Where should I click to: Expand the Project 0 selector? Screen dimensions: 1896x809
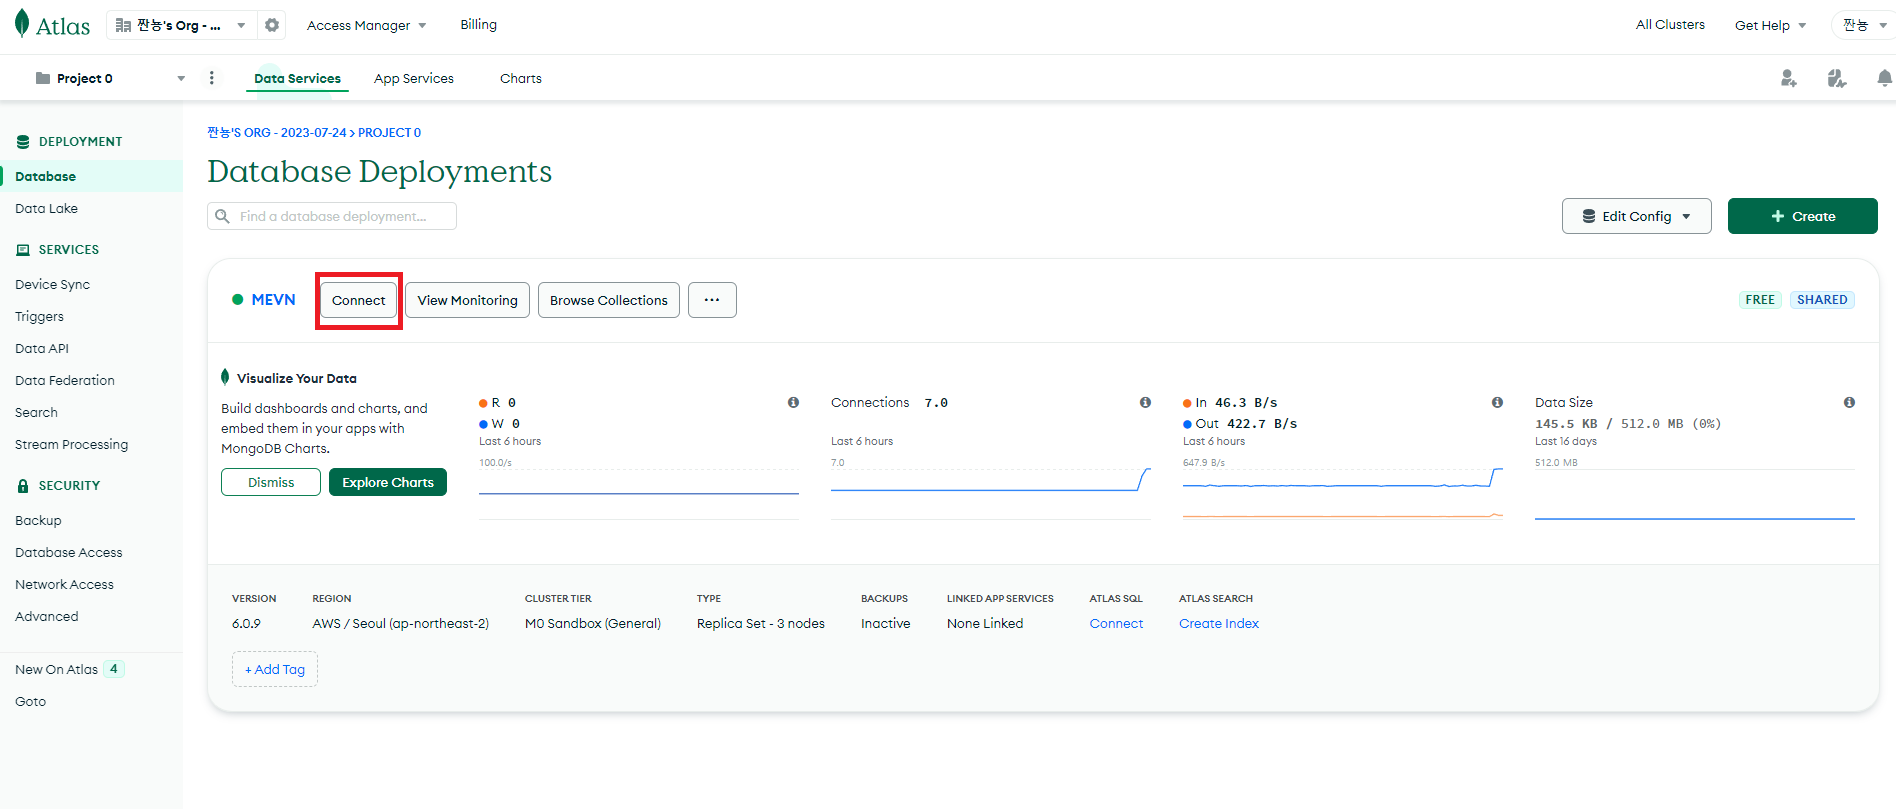181,78
